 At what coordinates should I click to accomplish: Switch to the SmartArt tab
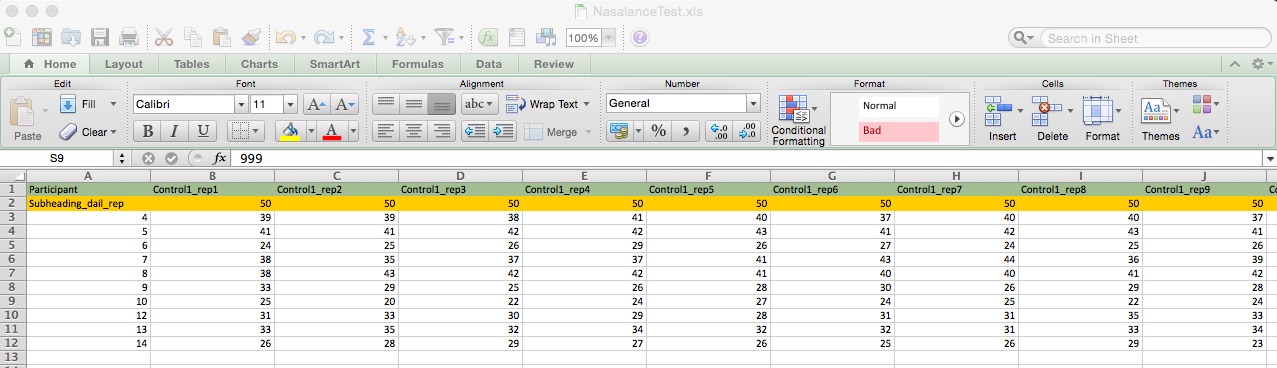(335, 64)
